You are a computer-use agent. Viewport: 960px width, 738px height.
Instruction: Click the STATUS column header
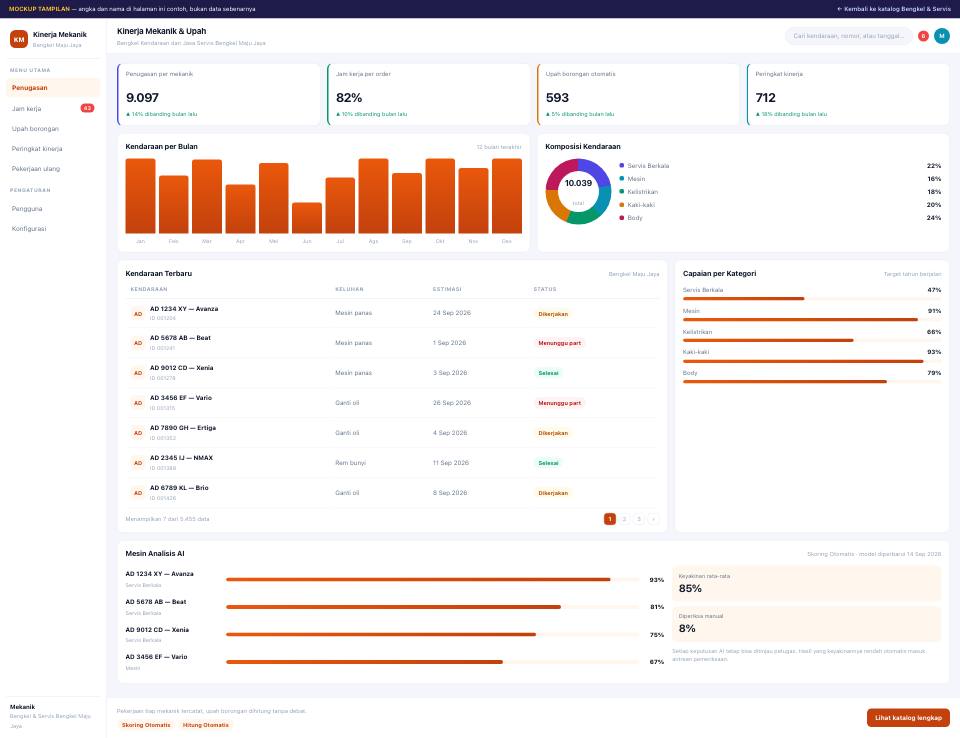coord(545,289)
